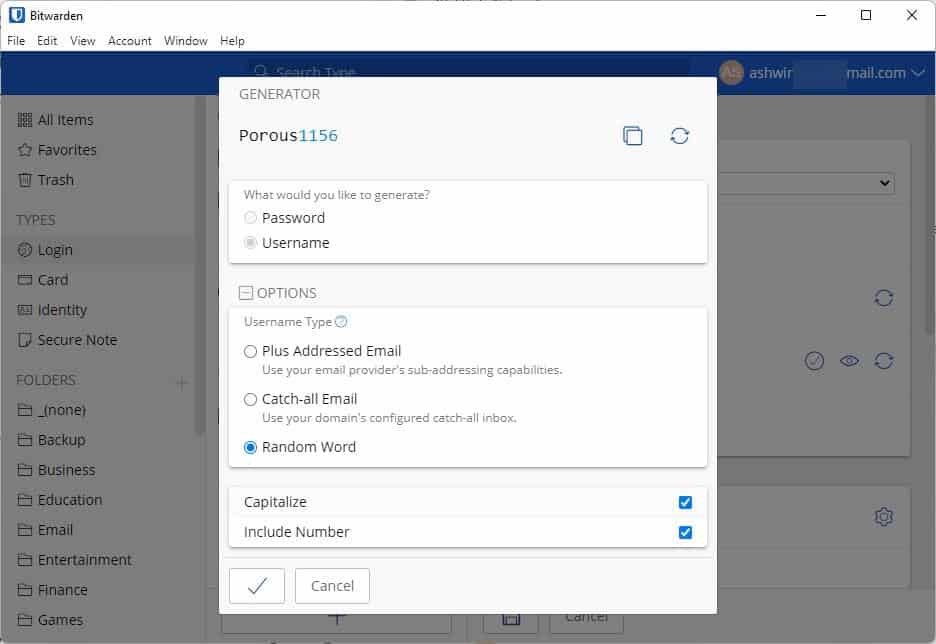Filter by Secure Note type
This screenshot has width=936, height=644.
[77, 340]
